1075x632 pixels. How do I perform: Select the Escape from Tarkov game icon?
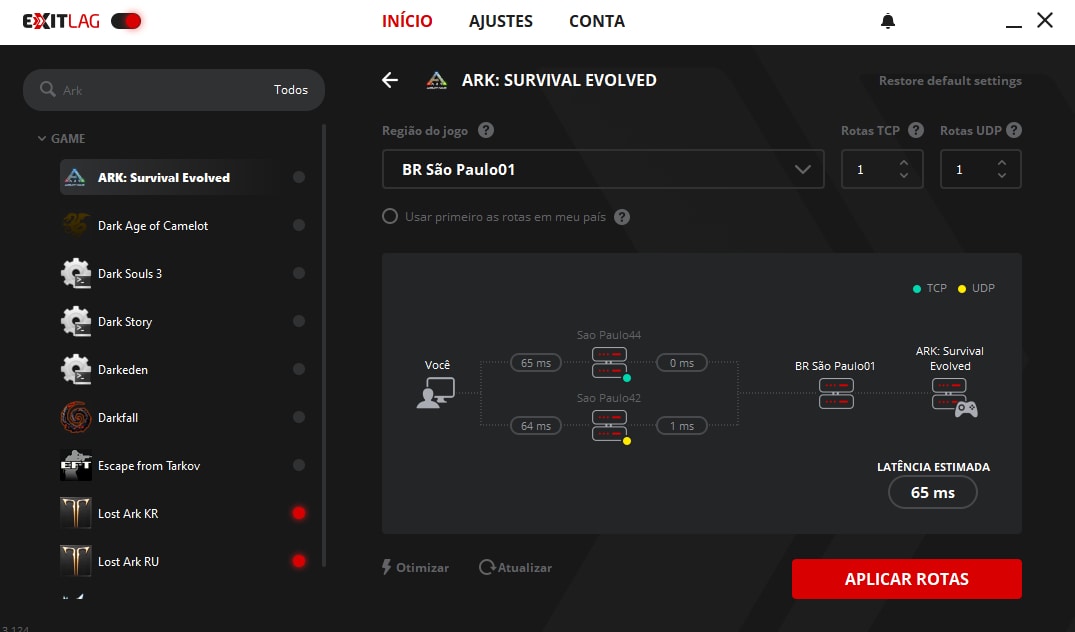76,465
